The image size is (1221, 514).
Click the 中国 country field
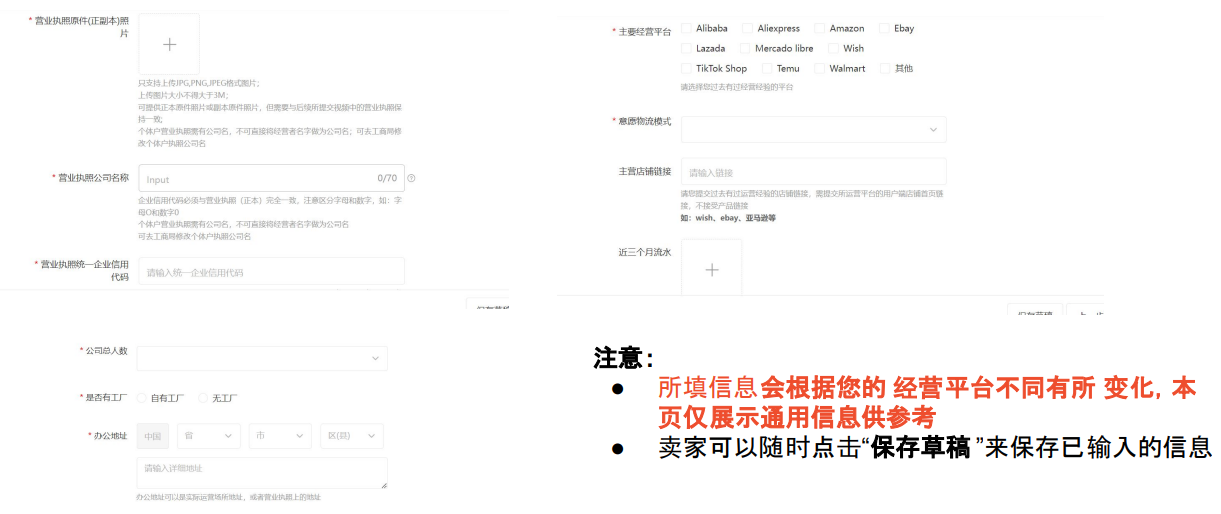point(153,436)
